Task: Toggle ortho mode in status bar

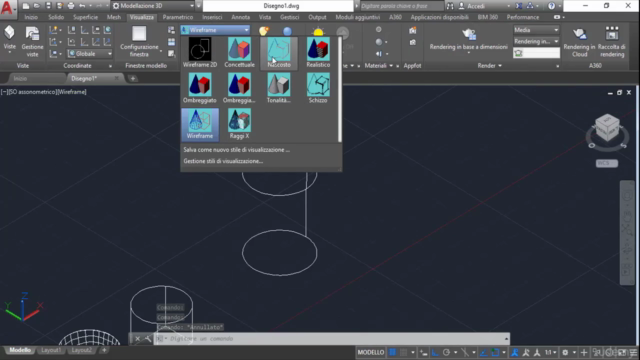Action: (435, 352)
